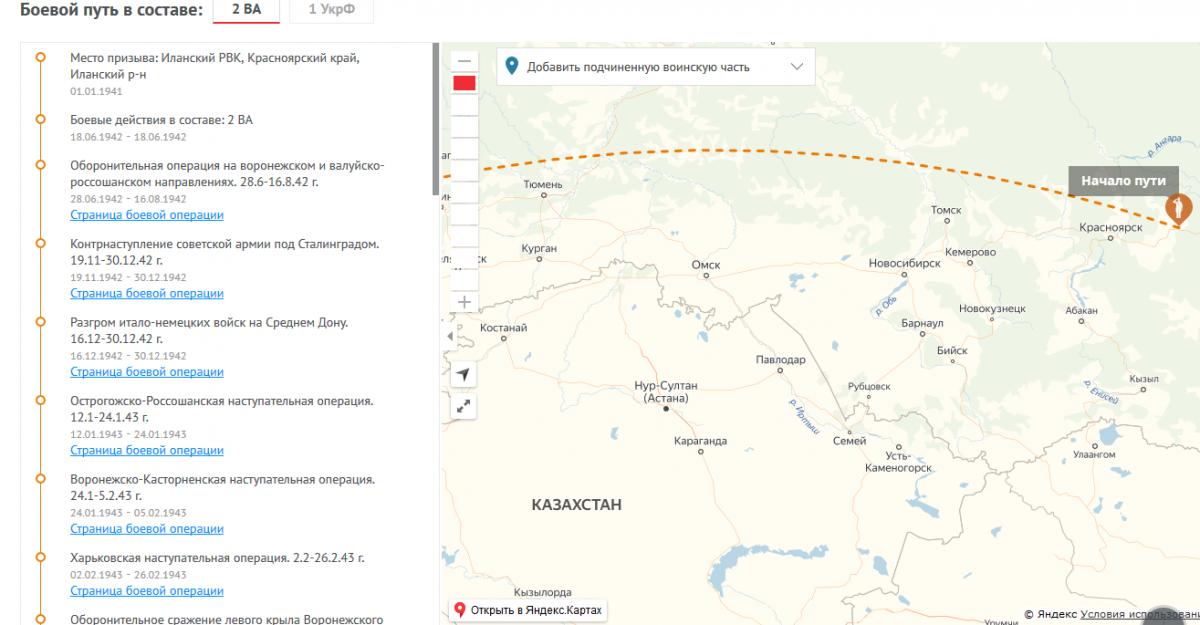The image size is (1200, 625).
Task: Click timeline marker for 'Место призыва' entry
Action: pos(40,57)
